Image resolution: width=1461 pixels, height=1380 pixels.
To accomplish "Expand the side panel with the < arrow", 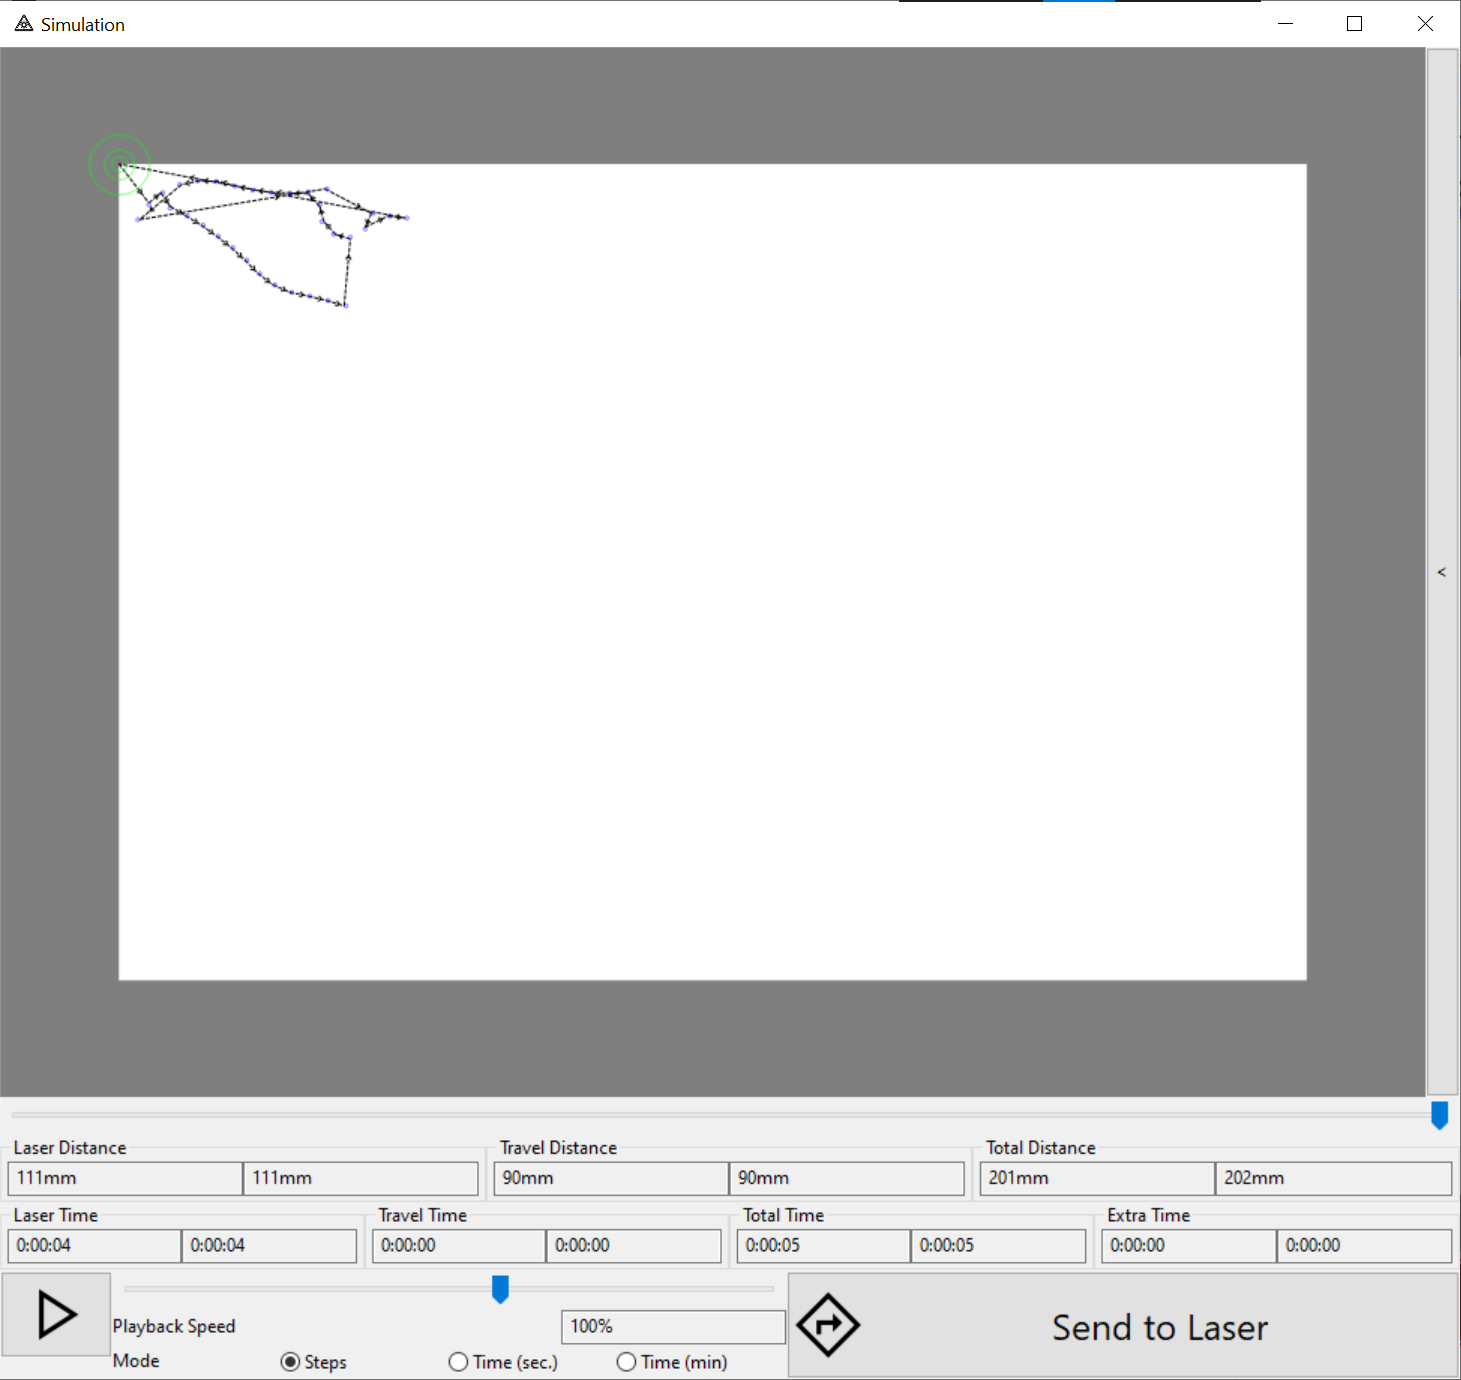I will click(x=1442, y=572).
